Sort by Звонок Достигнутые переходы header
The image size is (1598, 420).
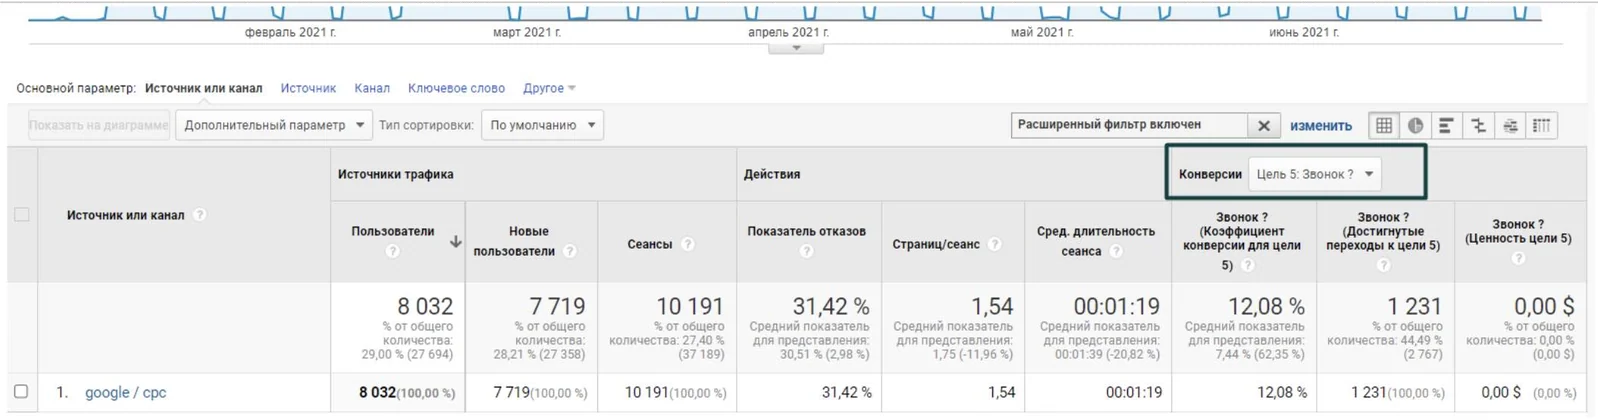1383,231
